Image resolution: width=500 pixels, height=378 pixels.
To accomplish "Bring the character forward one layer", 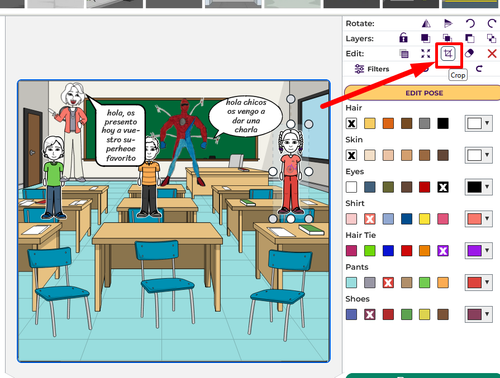I will pos(447,38).
